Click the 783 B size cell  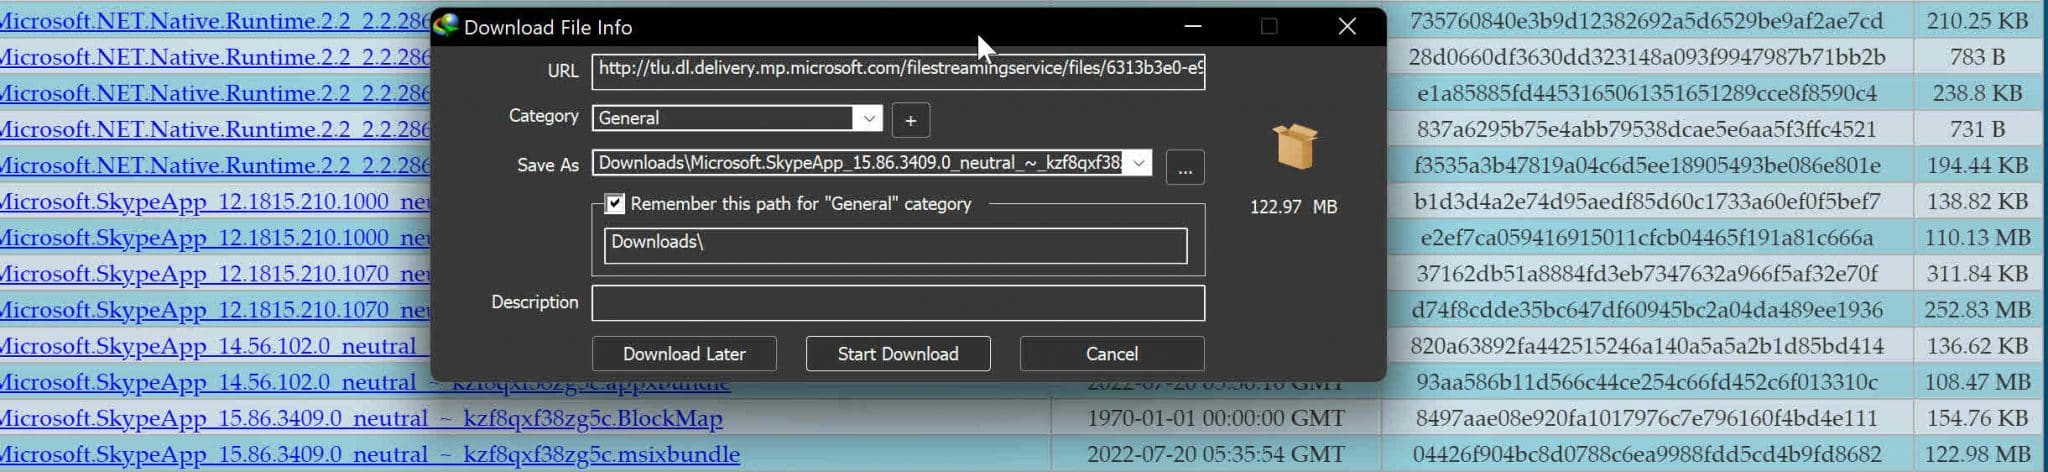tap(1977, 57)
